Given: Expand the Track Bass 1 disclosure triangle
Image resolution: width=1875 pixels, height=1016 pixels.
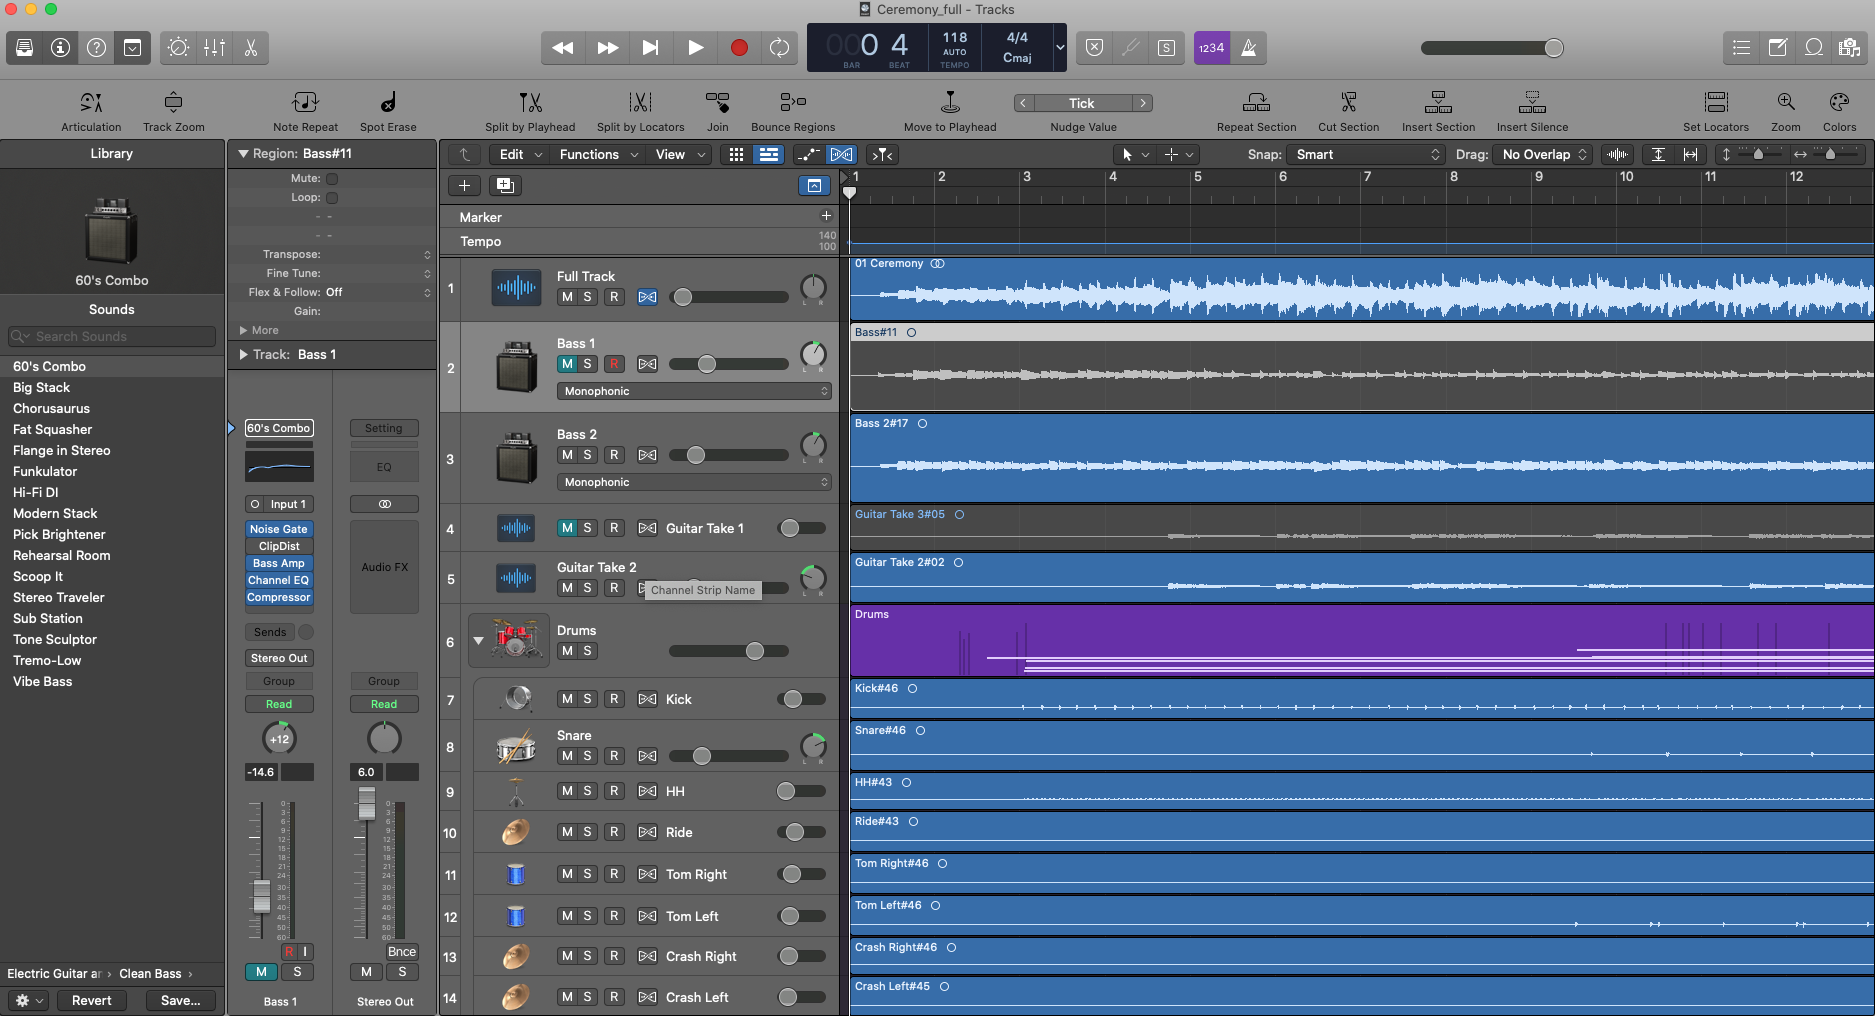Looking at the screenshot, I should [x=242, y=354].
